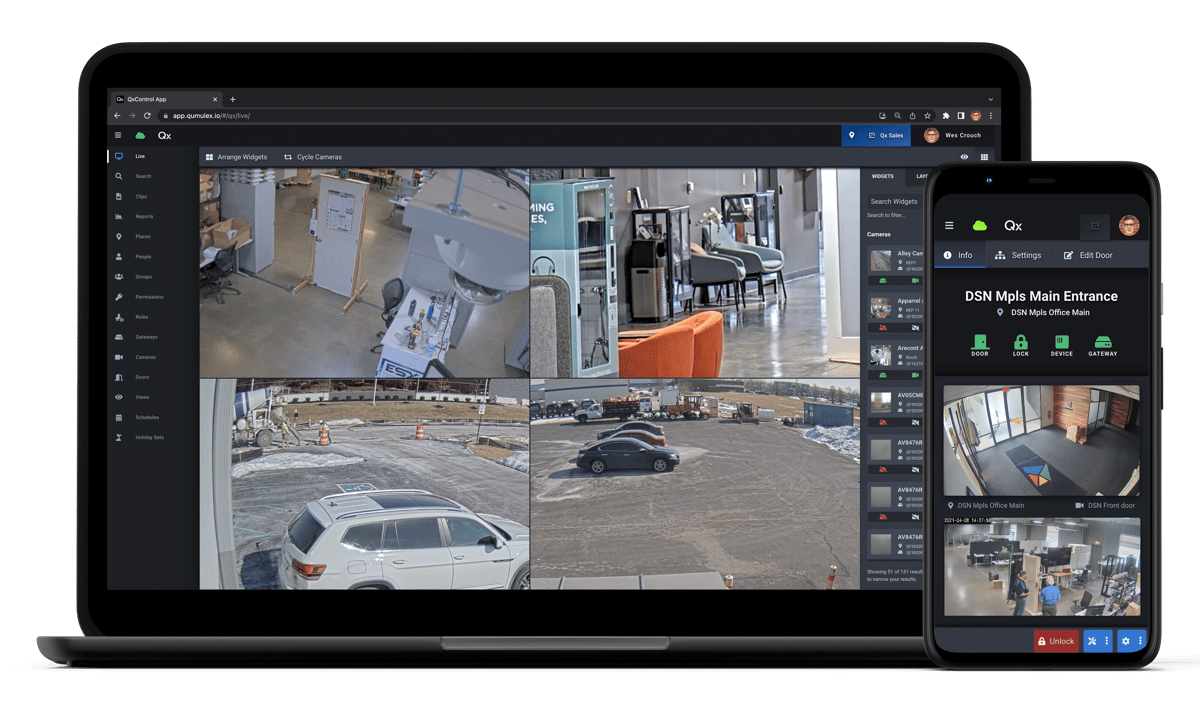Open the Permissions key icon
Viewport: 1200px width, 702px height.
click(x=119, y=297)
